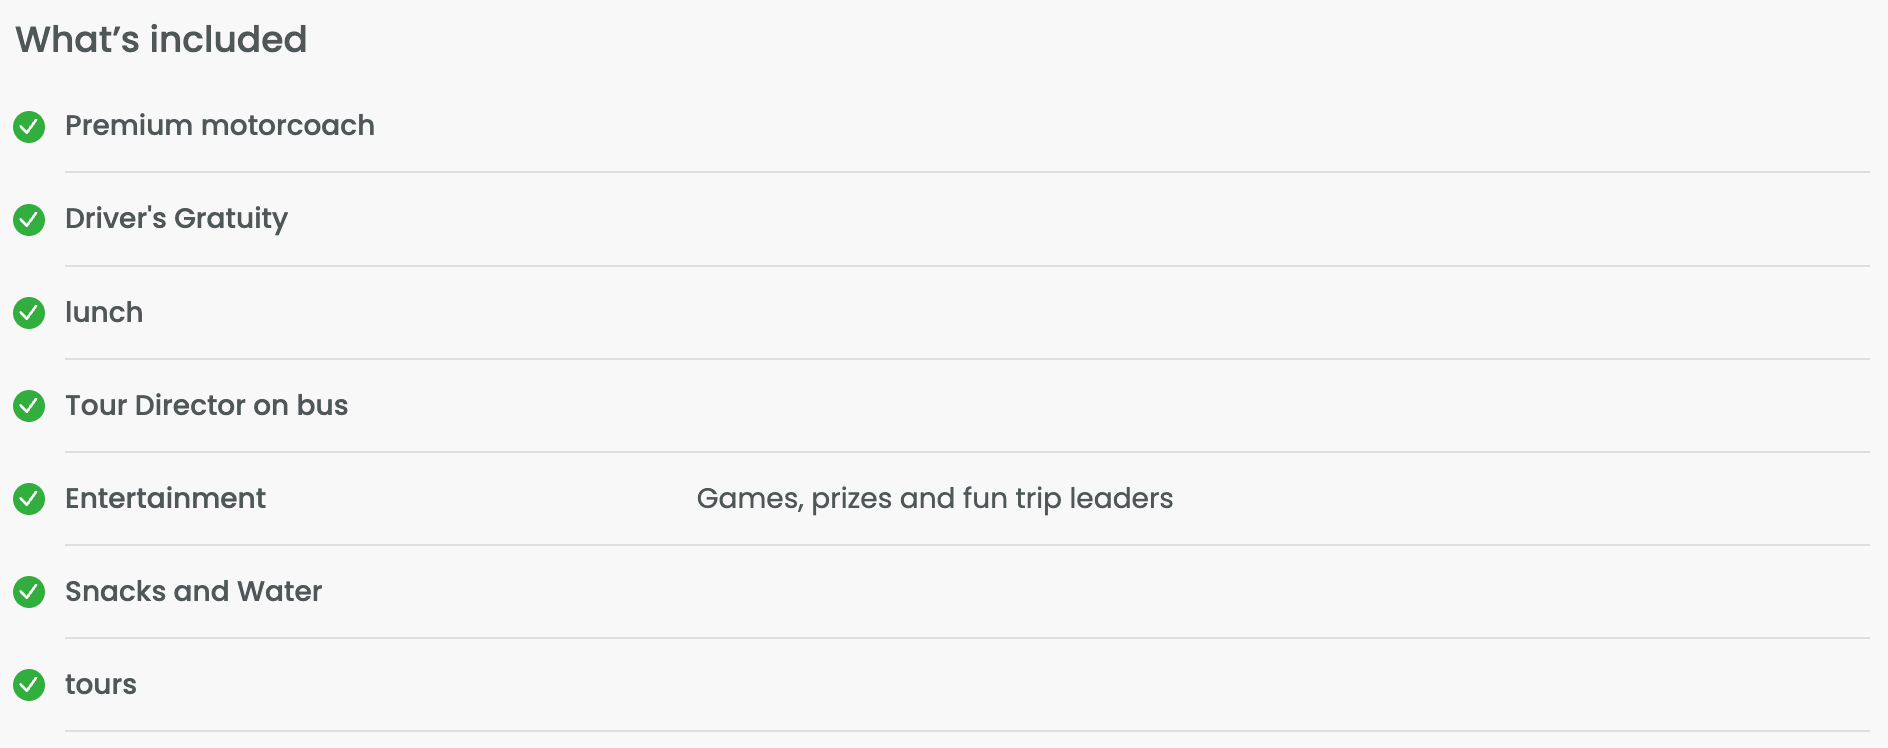Screen dimensions: 1888x748
Task: Click the divider line below Premium motorcoach
Action: tap(967, 172)
